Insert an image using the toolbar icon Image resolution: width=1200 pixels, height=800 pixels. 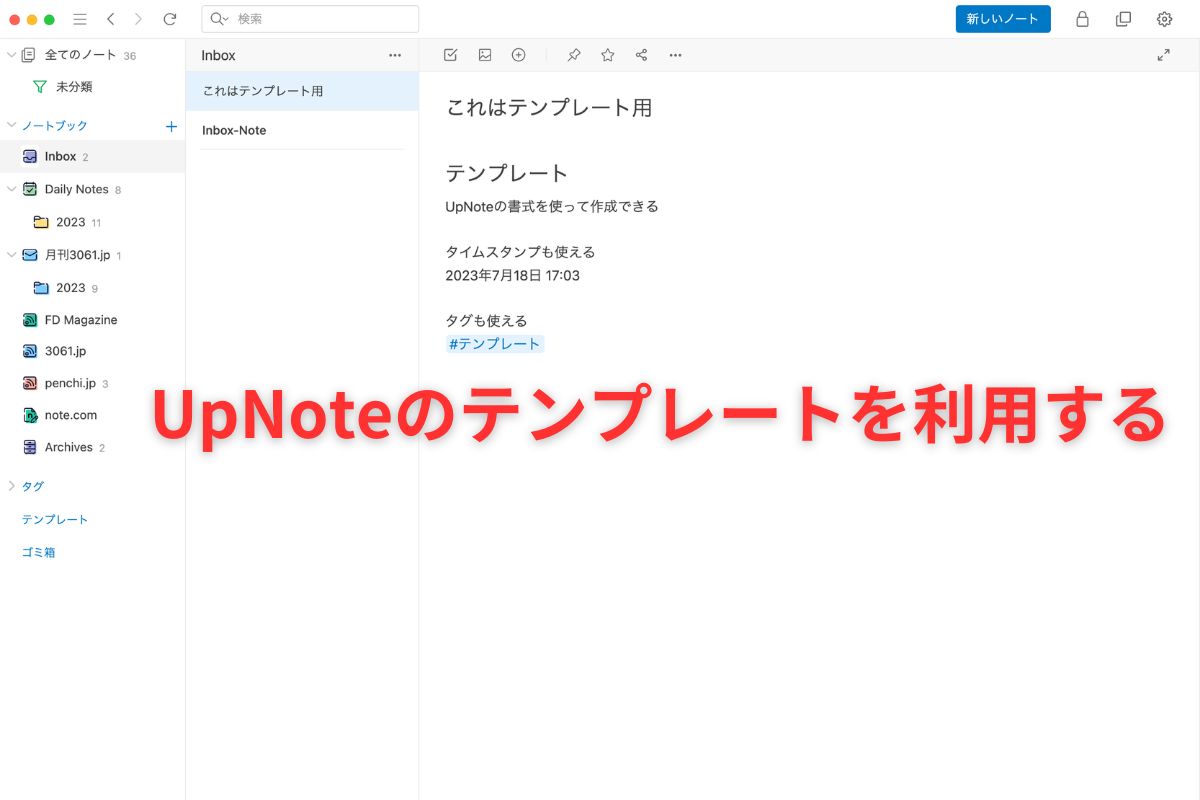(x=485, y=55)
